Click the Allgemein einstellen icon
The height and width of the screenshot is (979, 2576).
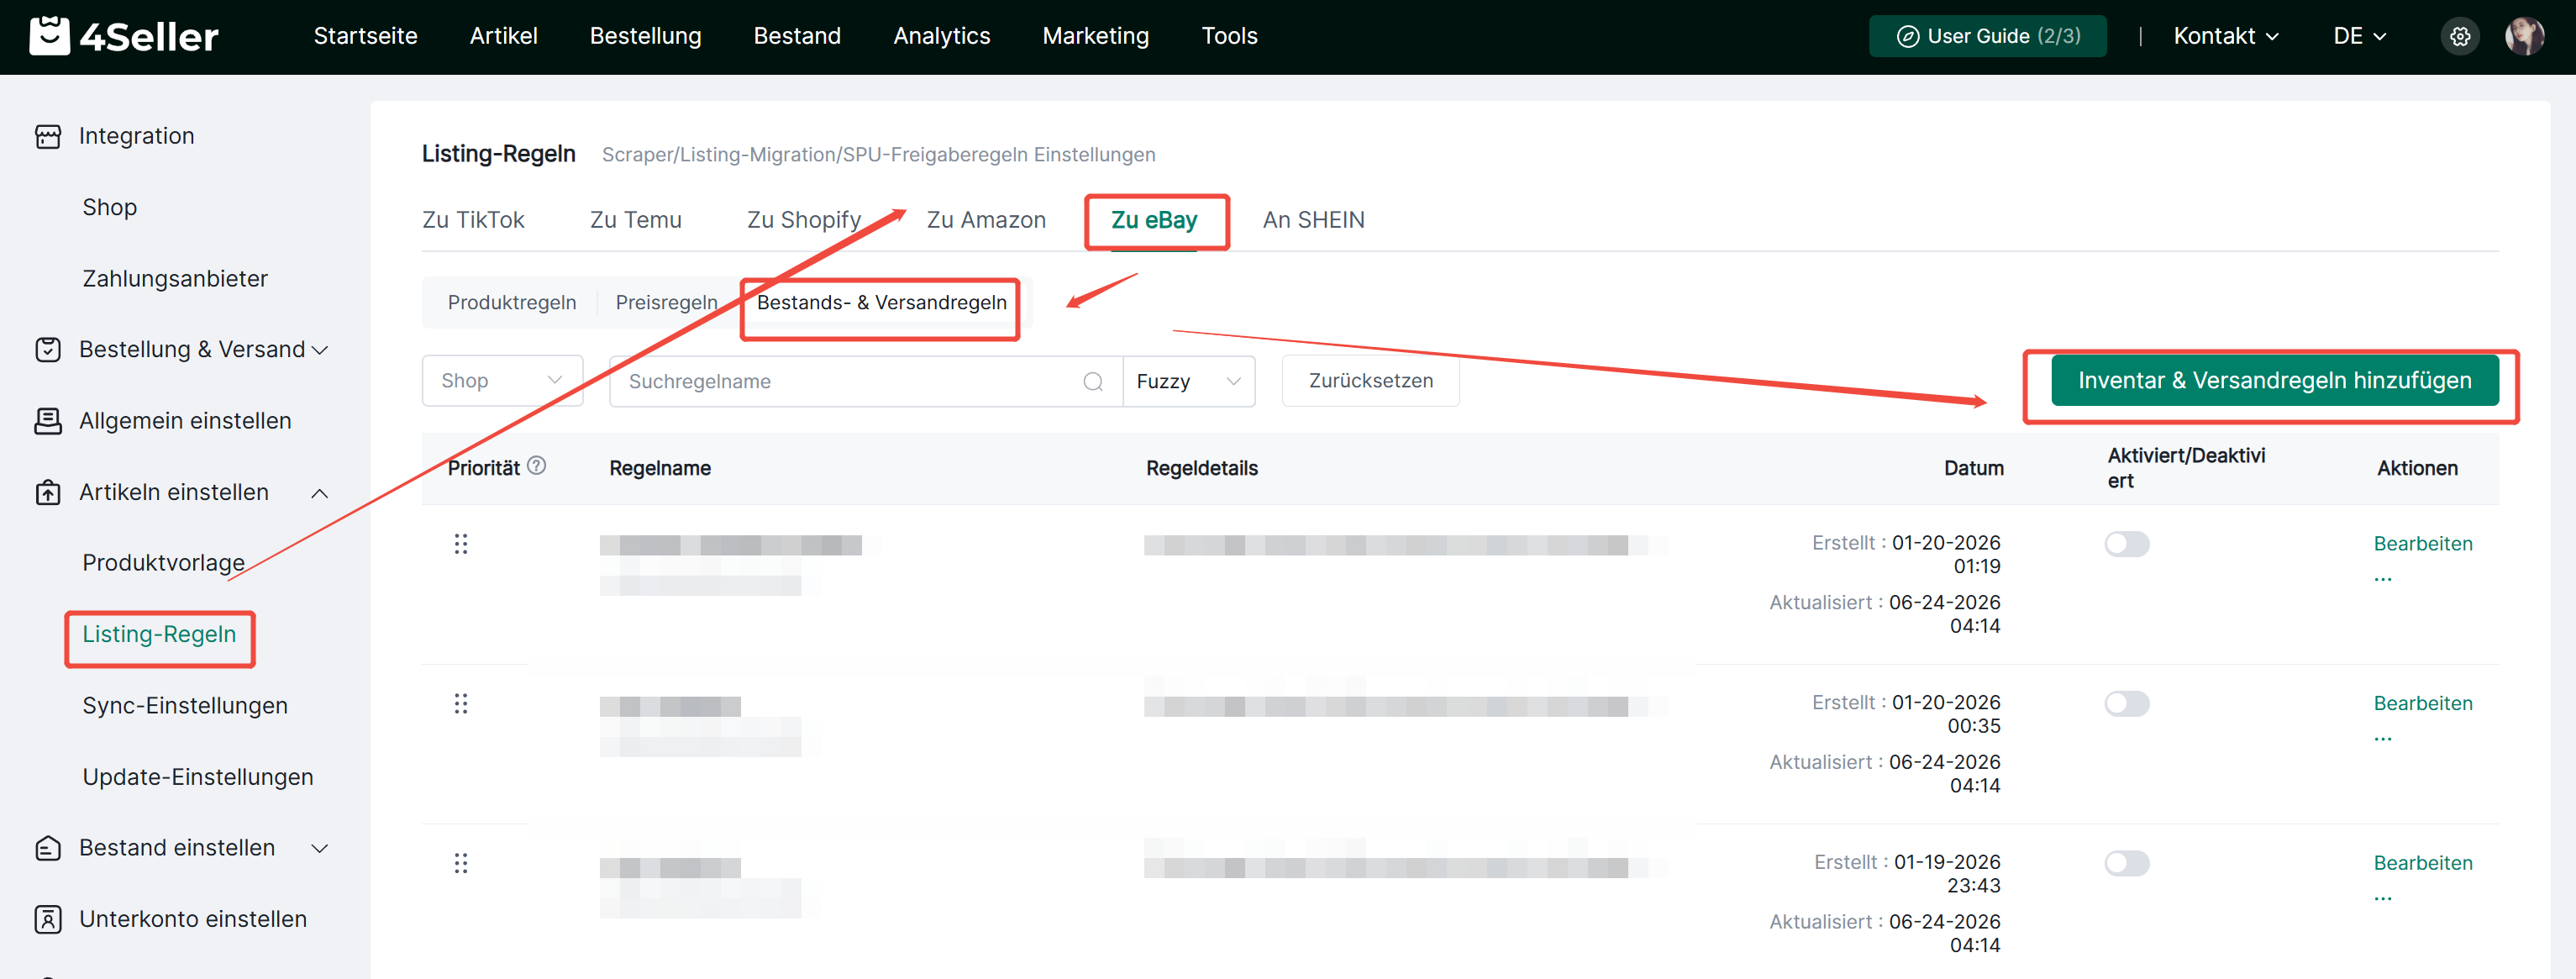point(48,421)
